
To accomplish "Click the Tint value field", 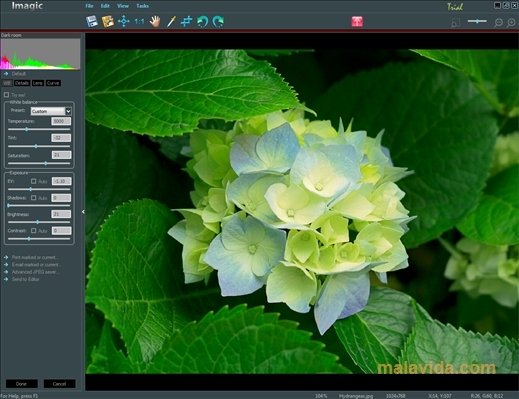I will [x=61, y=138].
